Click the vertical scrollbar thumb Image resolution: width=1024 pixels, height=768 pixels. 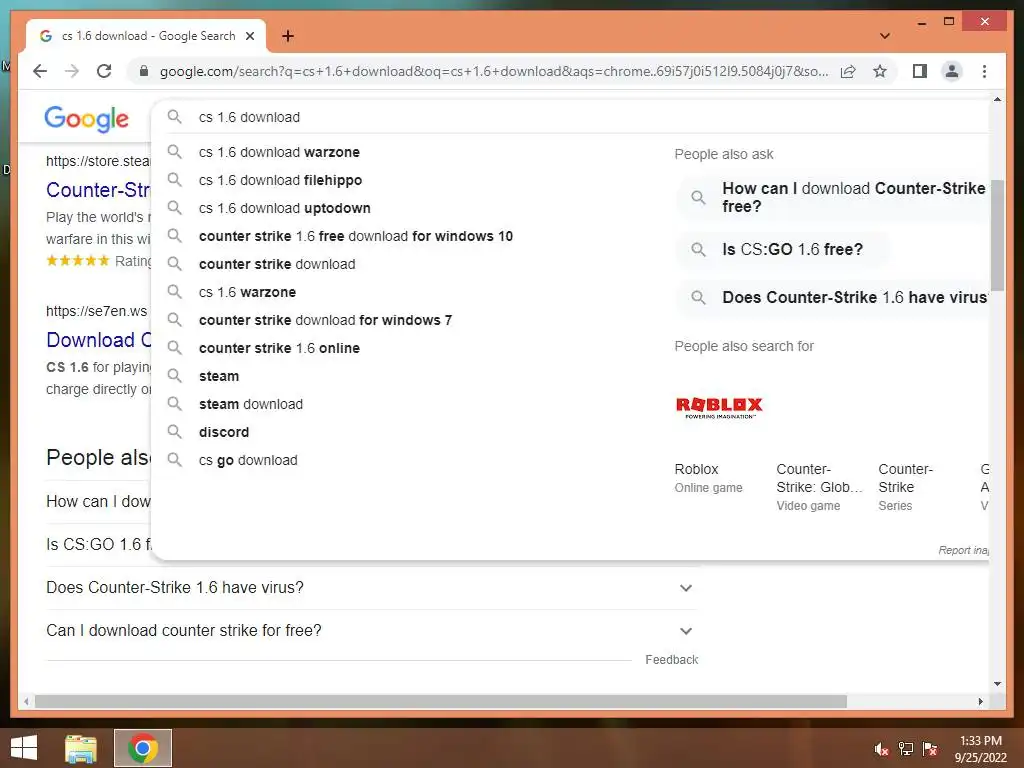coord(997,235)
